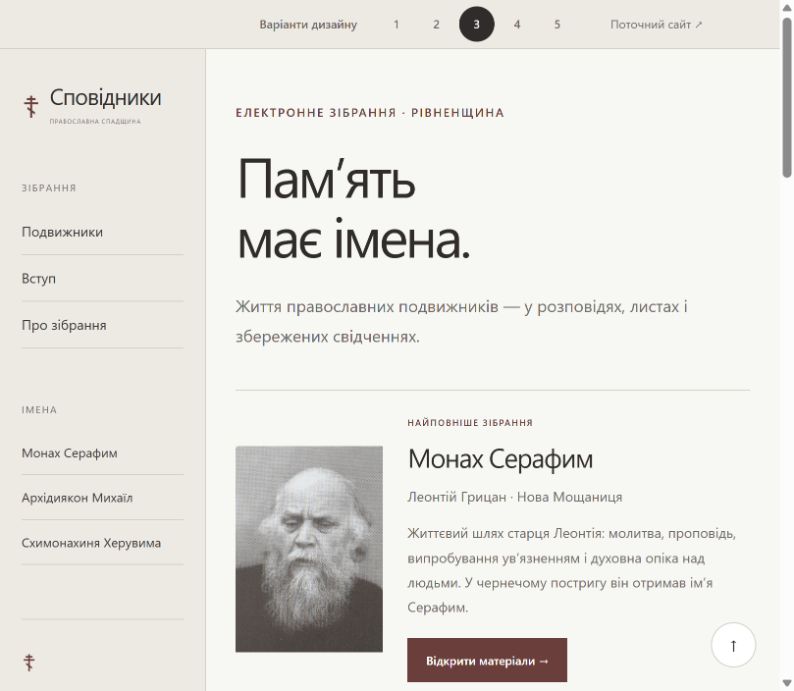Open Про зібрання in the sidebar
This screenshot has width=794, height=691.
[102, 325]
